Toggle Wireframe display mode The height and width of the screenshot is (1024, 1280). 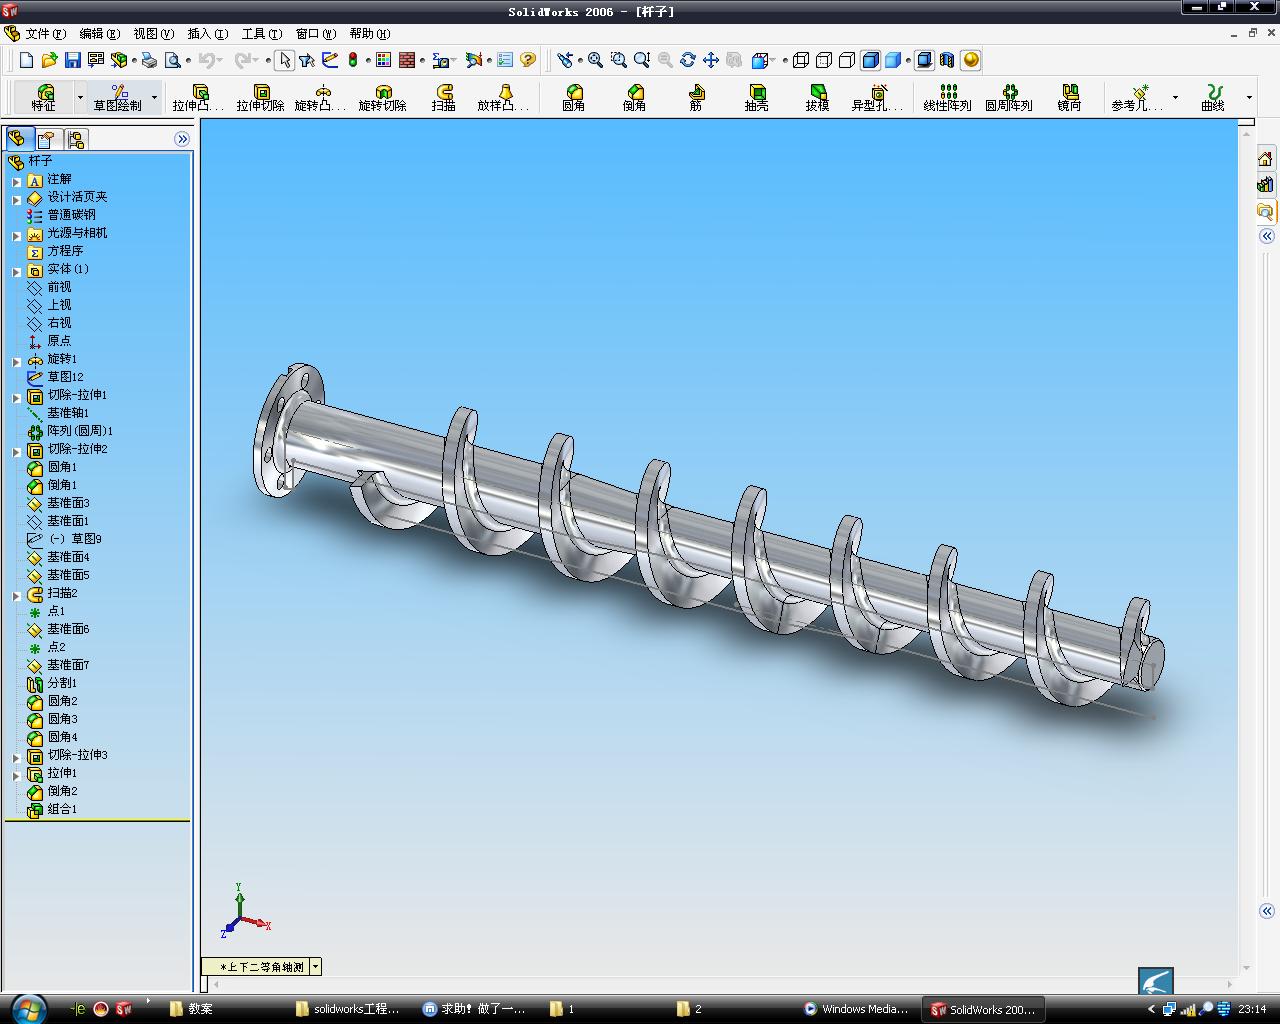(801, 60)
